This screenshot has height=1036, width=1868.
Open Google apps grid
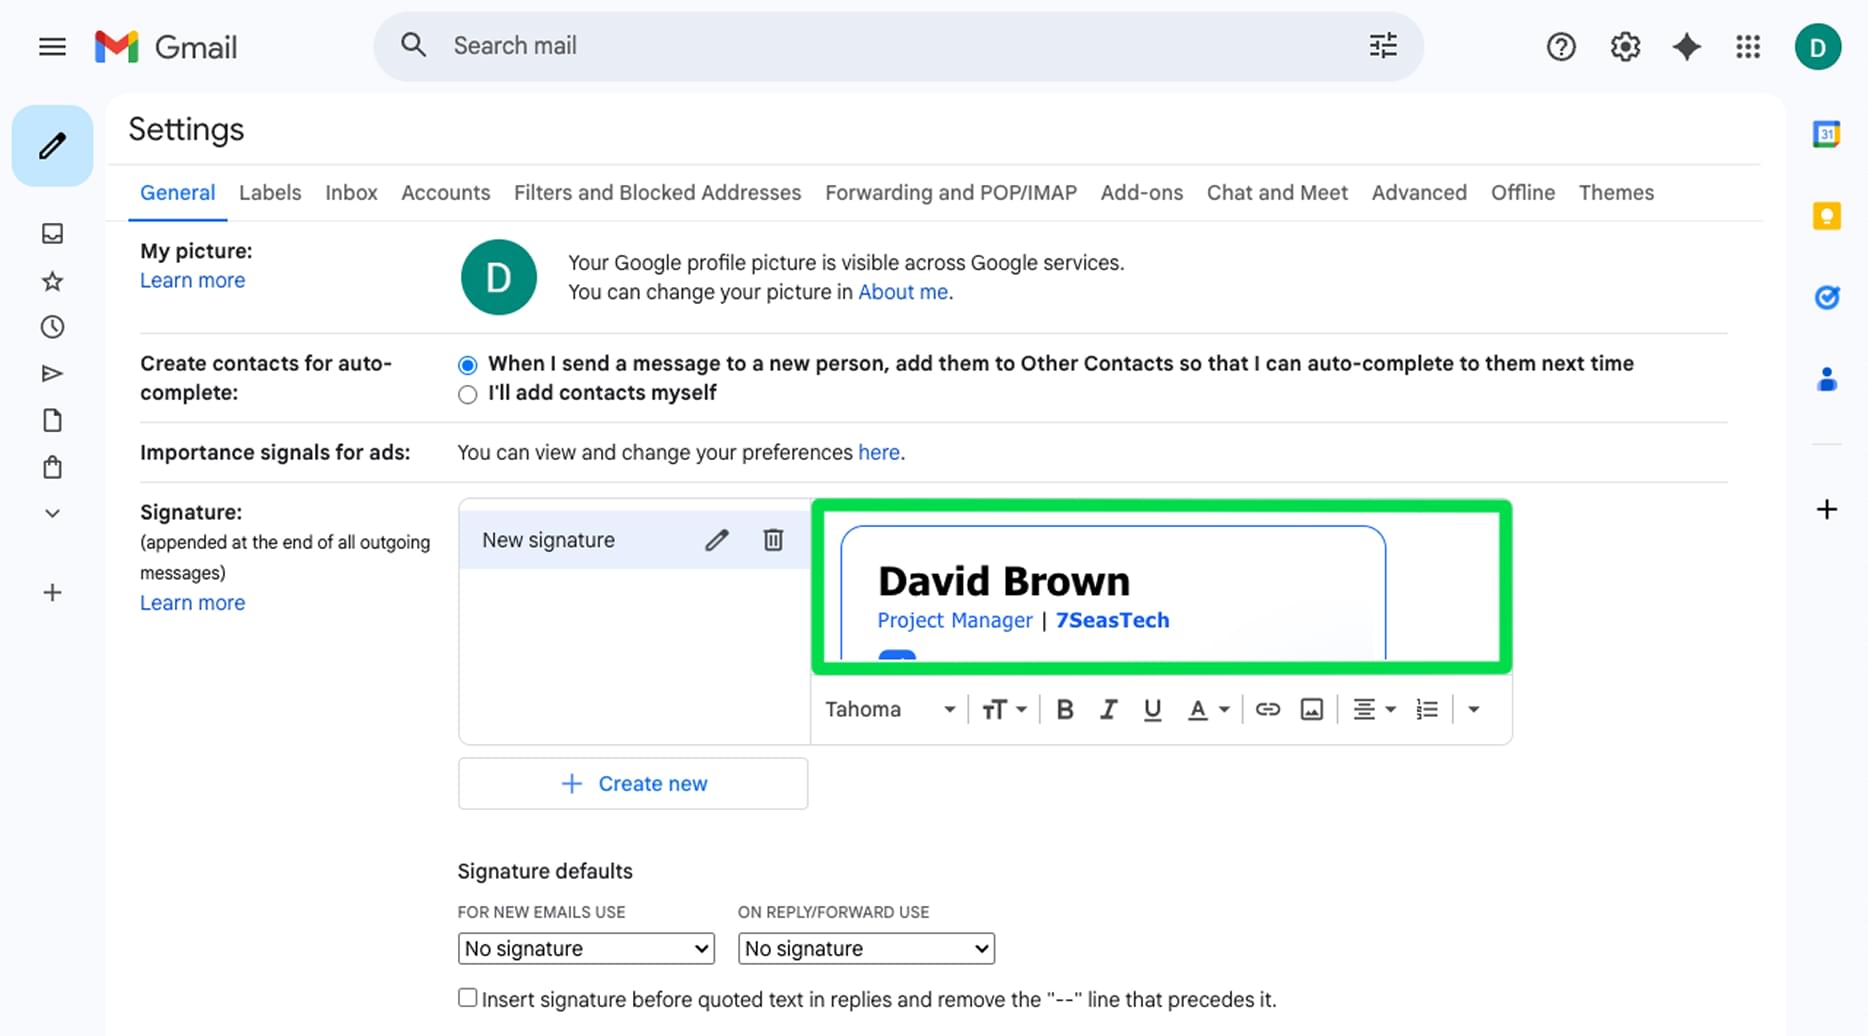(x=1748, y=46)
